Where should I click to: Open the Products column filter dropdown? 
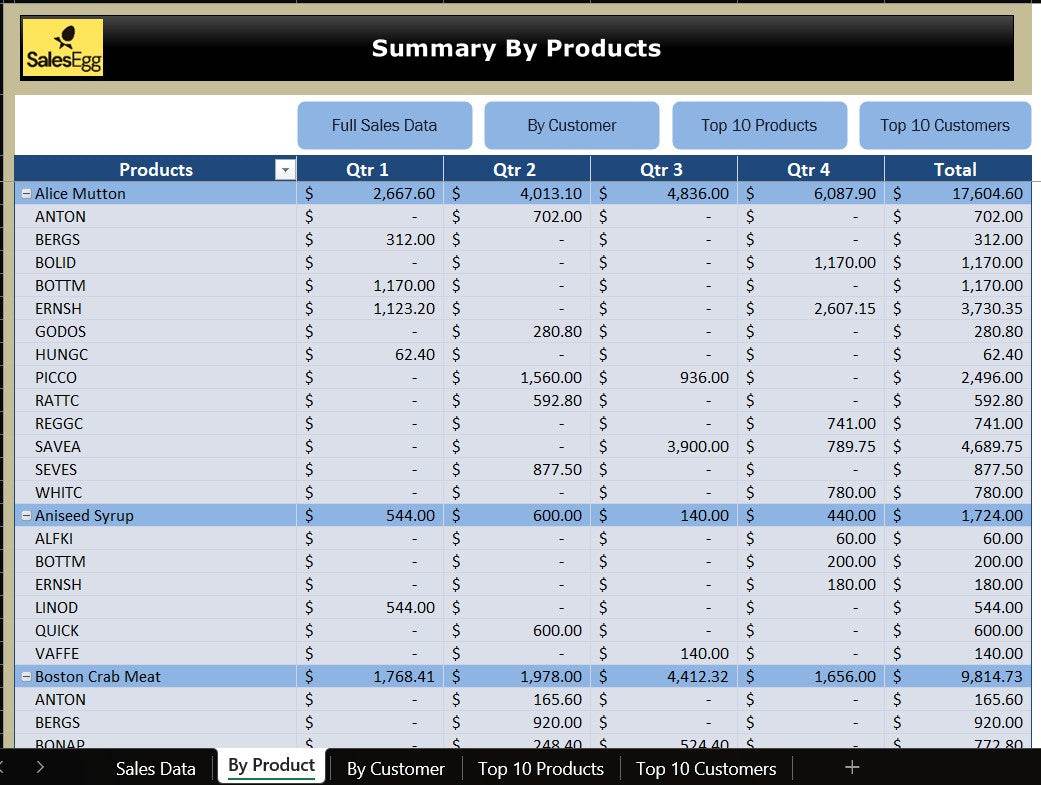[x=286, y=170]
